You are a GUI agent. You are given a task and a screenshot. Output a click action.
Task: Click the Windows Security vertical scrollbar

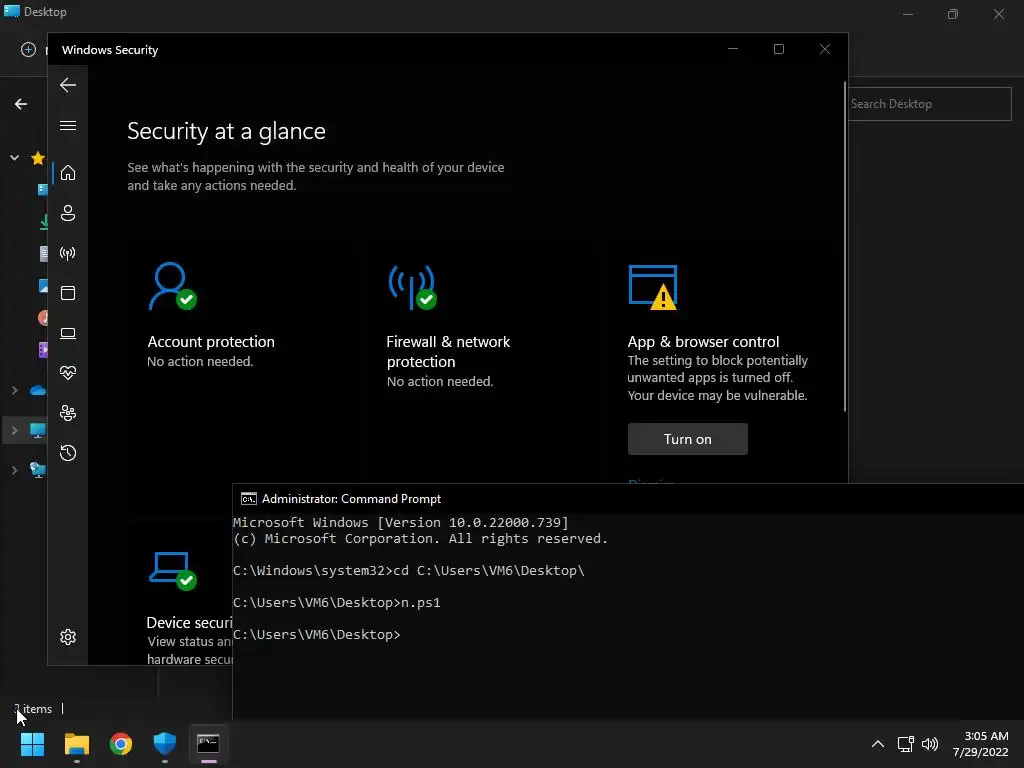844,247
